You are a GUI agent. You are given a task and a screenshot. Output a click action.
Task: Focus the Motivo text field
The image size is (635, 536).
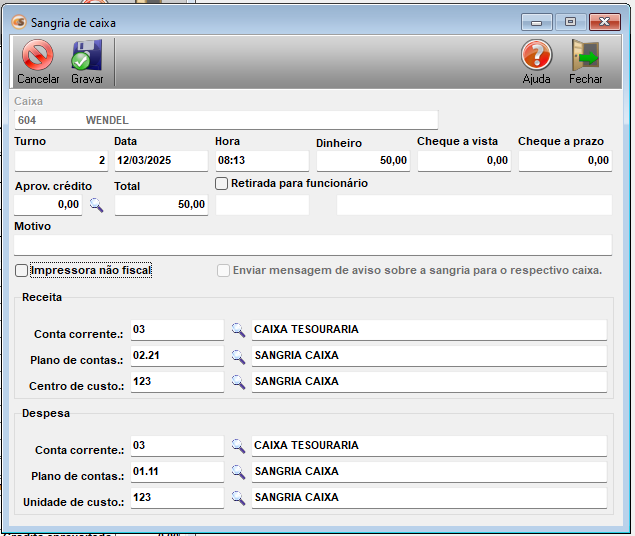point(312,245)
